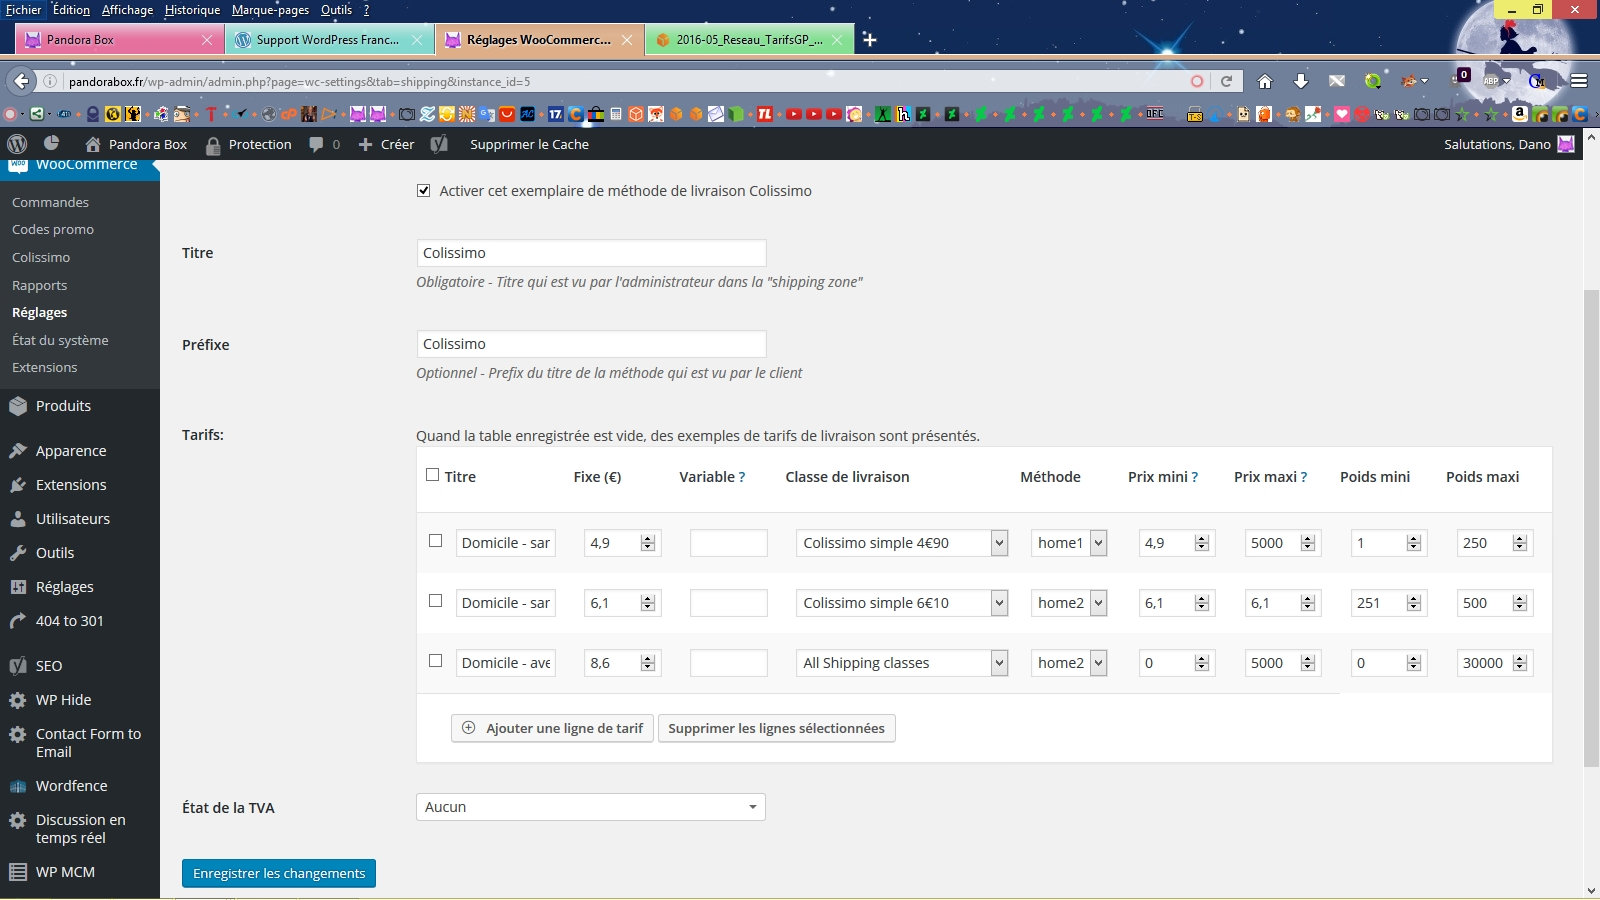Open the browser hamburger menu
Screen dimensions: 1600x900
1579,81
